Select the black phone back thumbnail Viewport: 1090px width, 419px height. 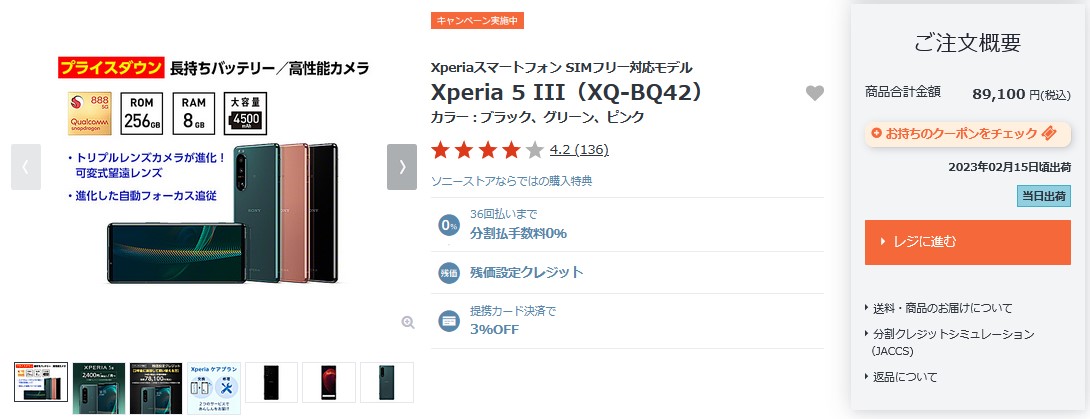click(272, 382)
